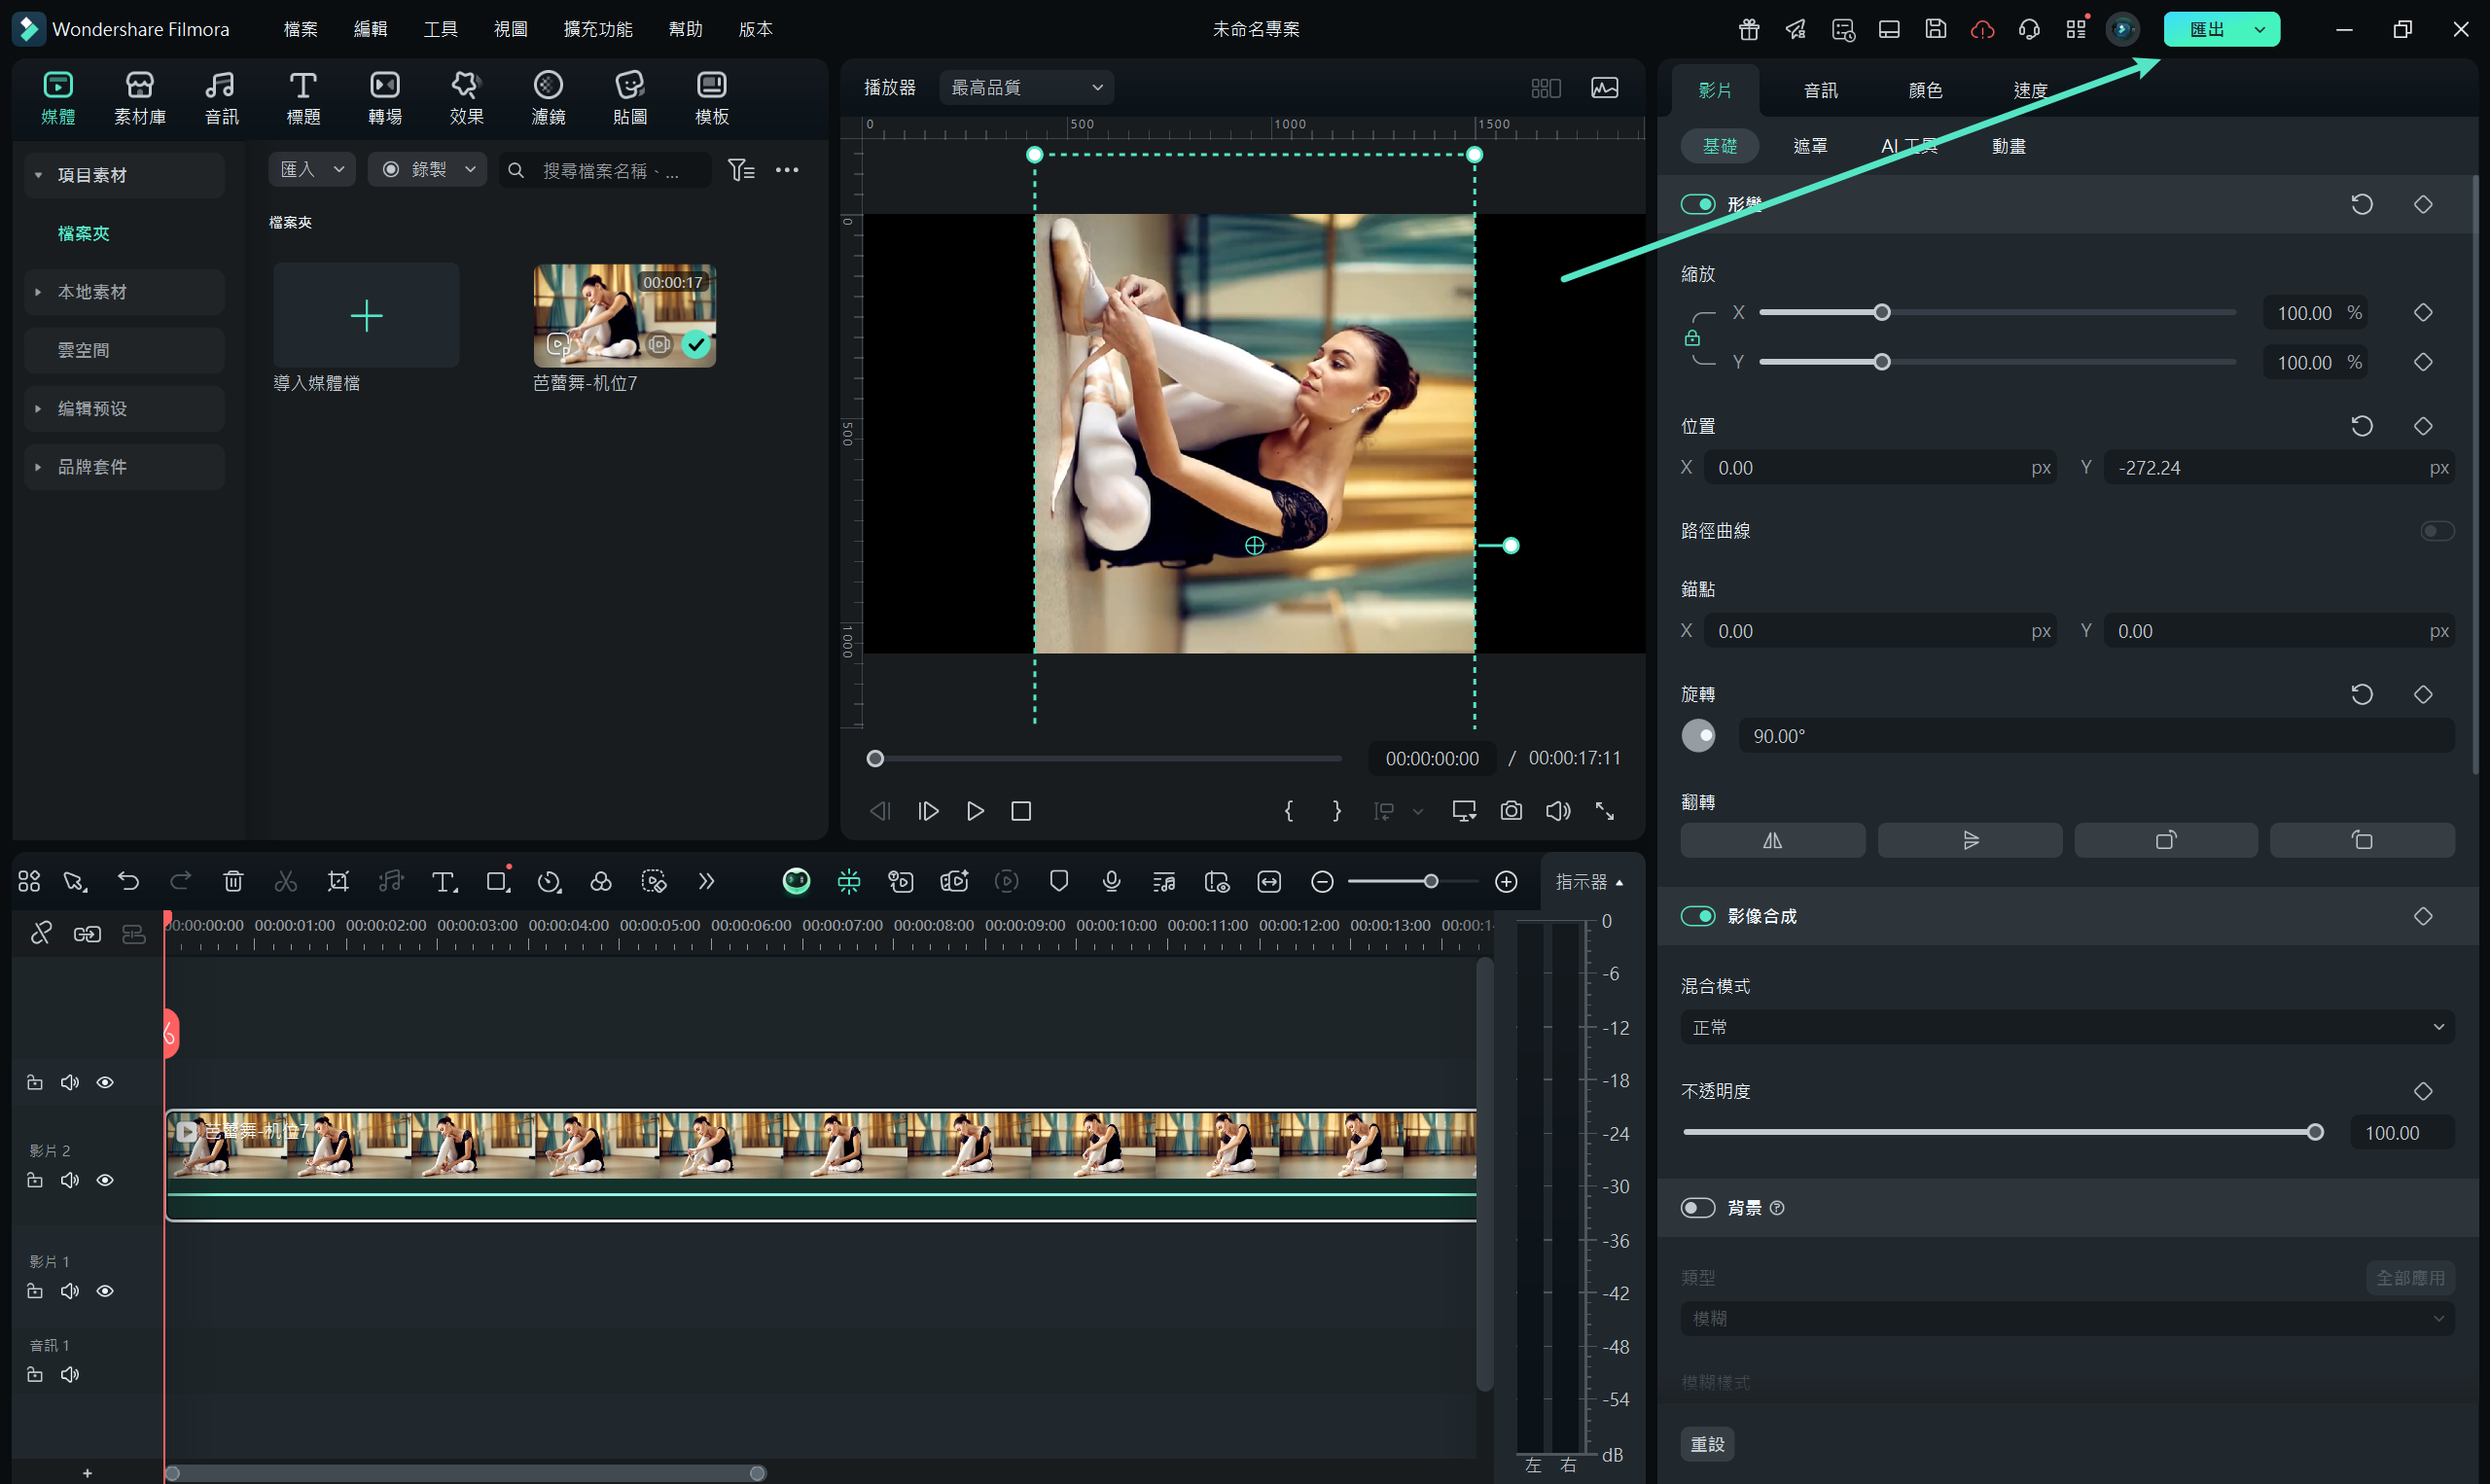
Task: Select the 芭蕾舞-机位7 media thumbnail
Action: 624,315
